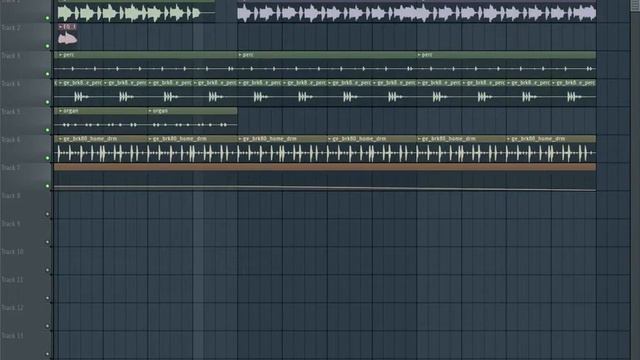The image size is (640, 360).
Task: Open menu arrow of first ge_brk80_home_drm clip
Action: 60,139
